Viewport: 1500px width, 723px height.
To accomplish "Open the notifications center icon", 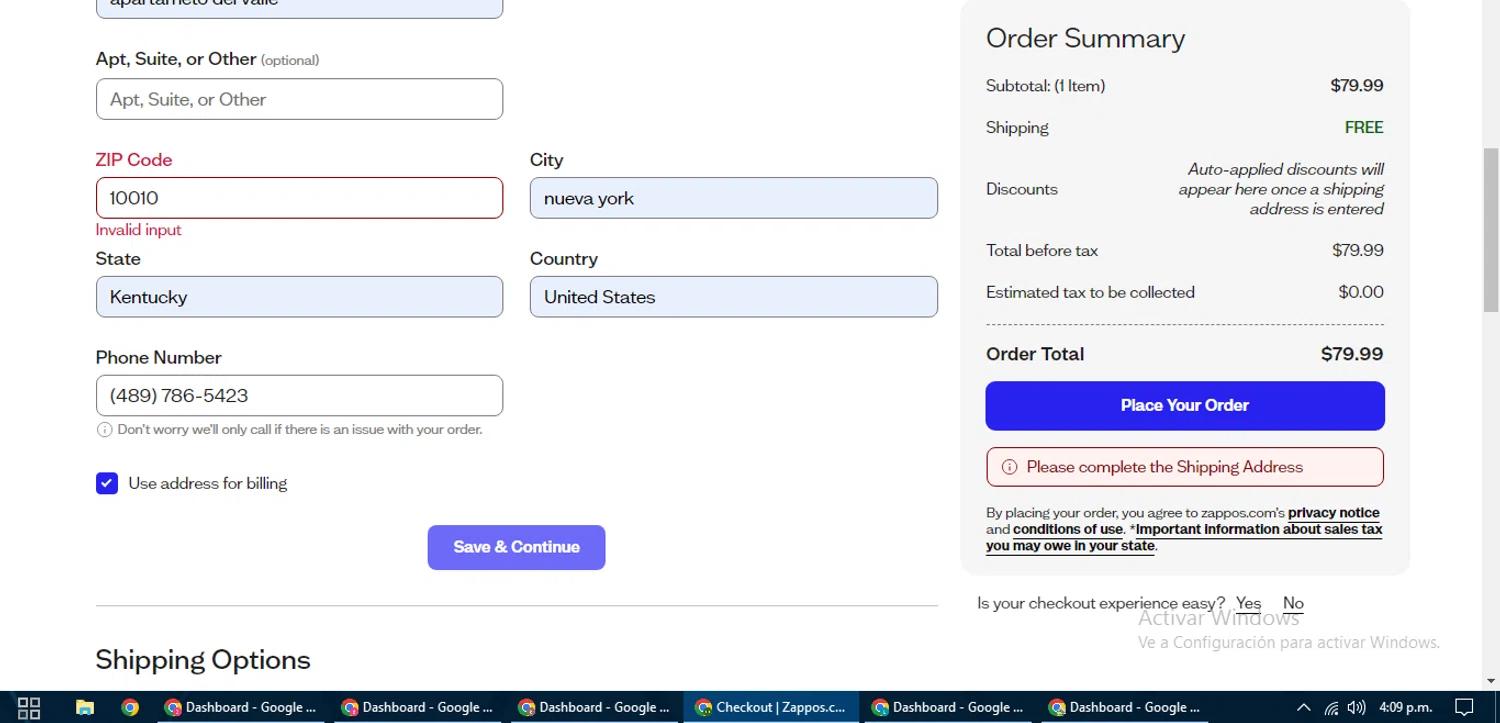I will (x=1464, y=708).
